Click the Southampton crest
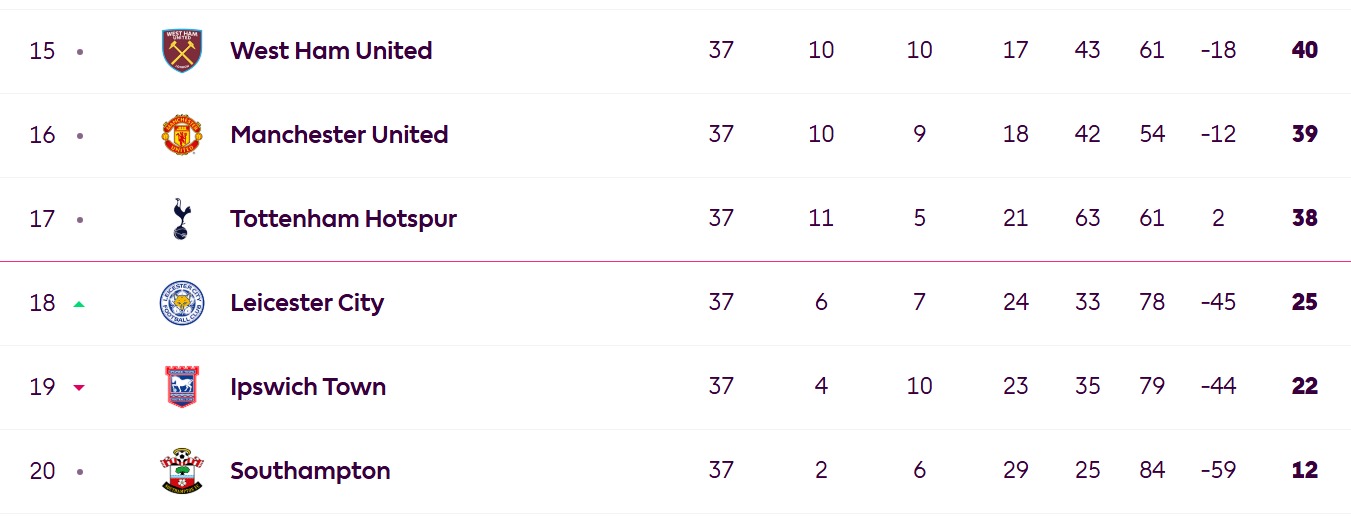This screenshot has width=1351, height=520. point(182,471)
